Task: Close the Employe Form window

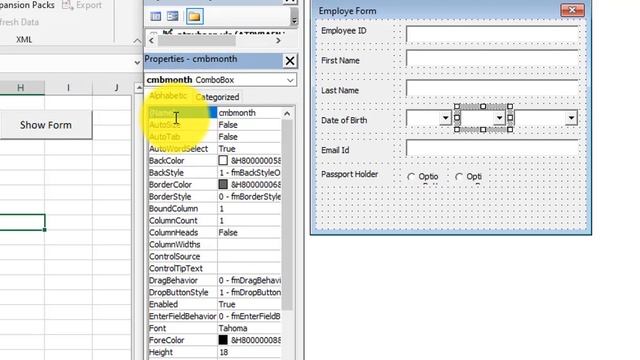Action: pyautogui.click(x=572, y=10)
